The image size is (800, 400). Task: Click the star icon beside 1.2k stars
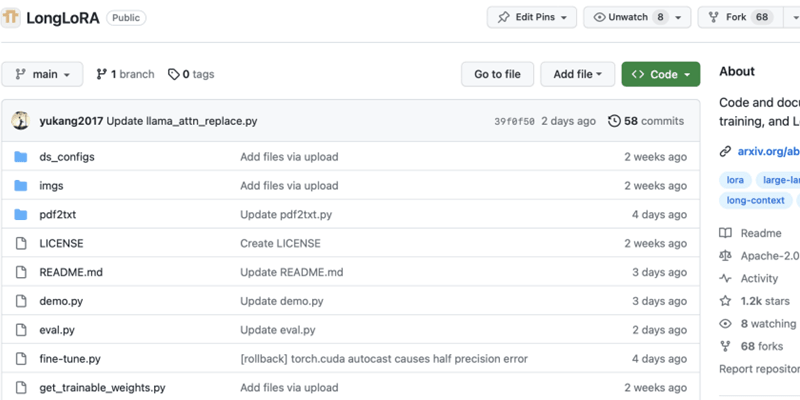725,301
